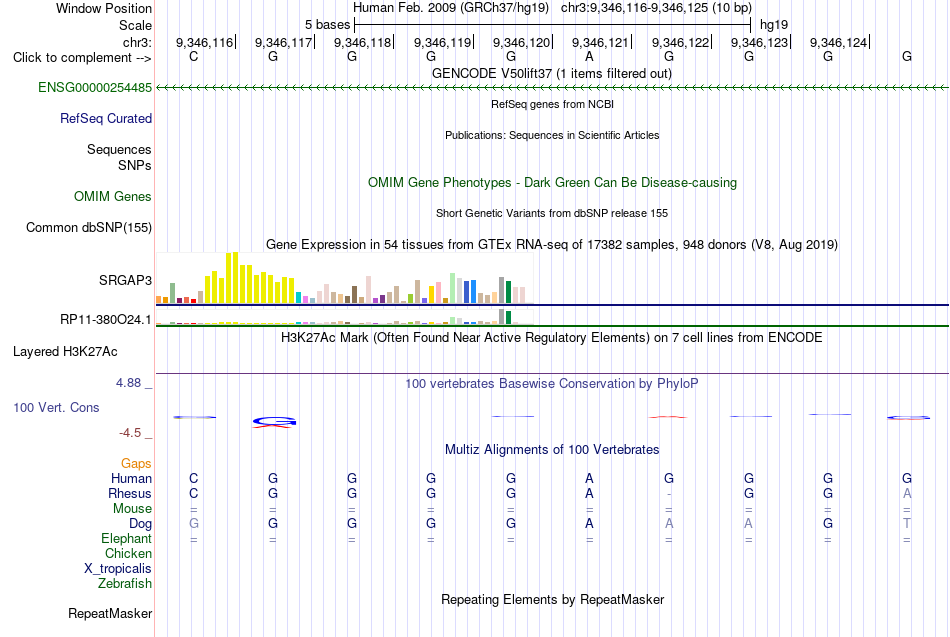
Task: Click the Elephant species row label
Action: click(126, 539)
